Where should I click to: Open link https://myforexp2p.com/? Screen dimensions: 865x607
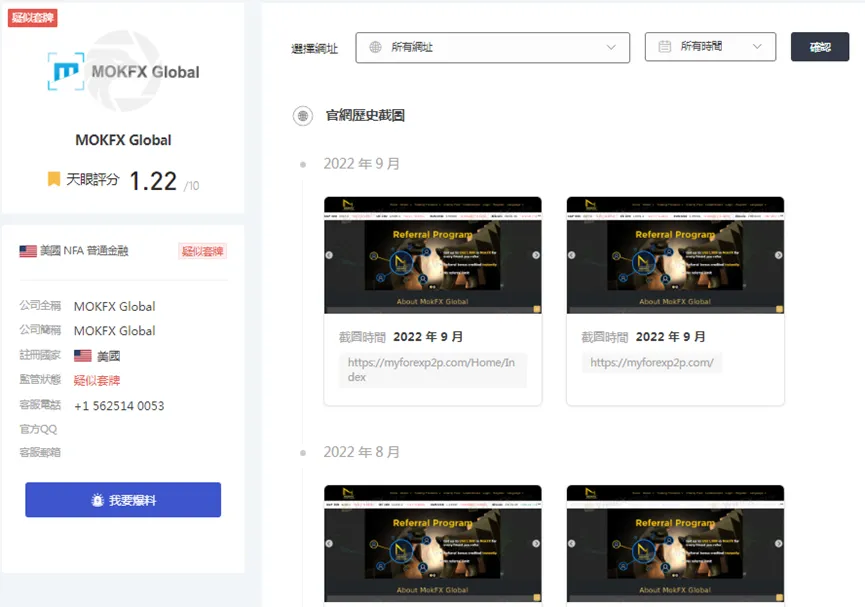coord(652,363)
